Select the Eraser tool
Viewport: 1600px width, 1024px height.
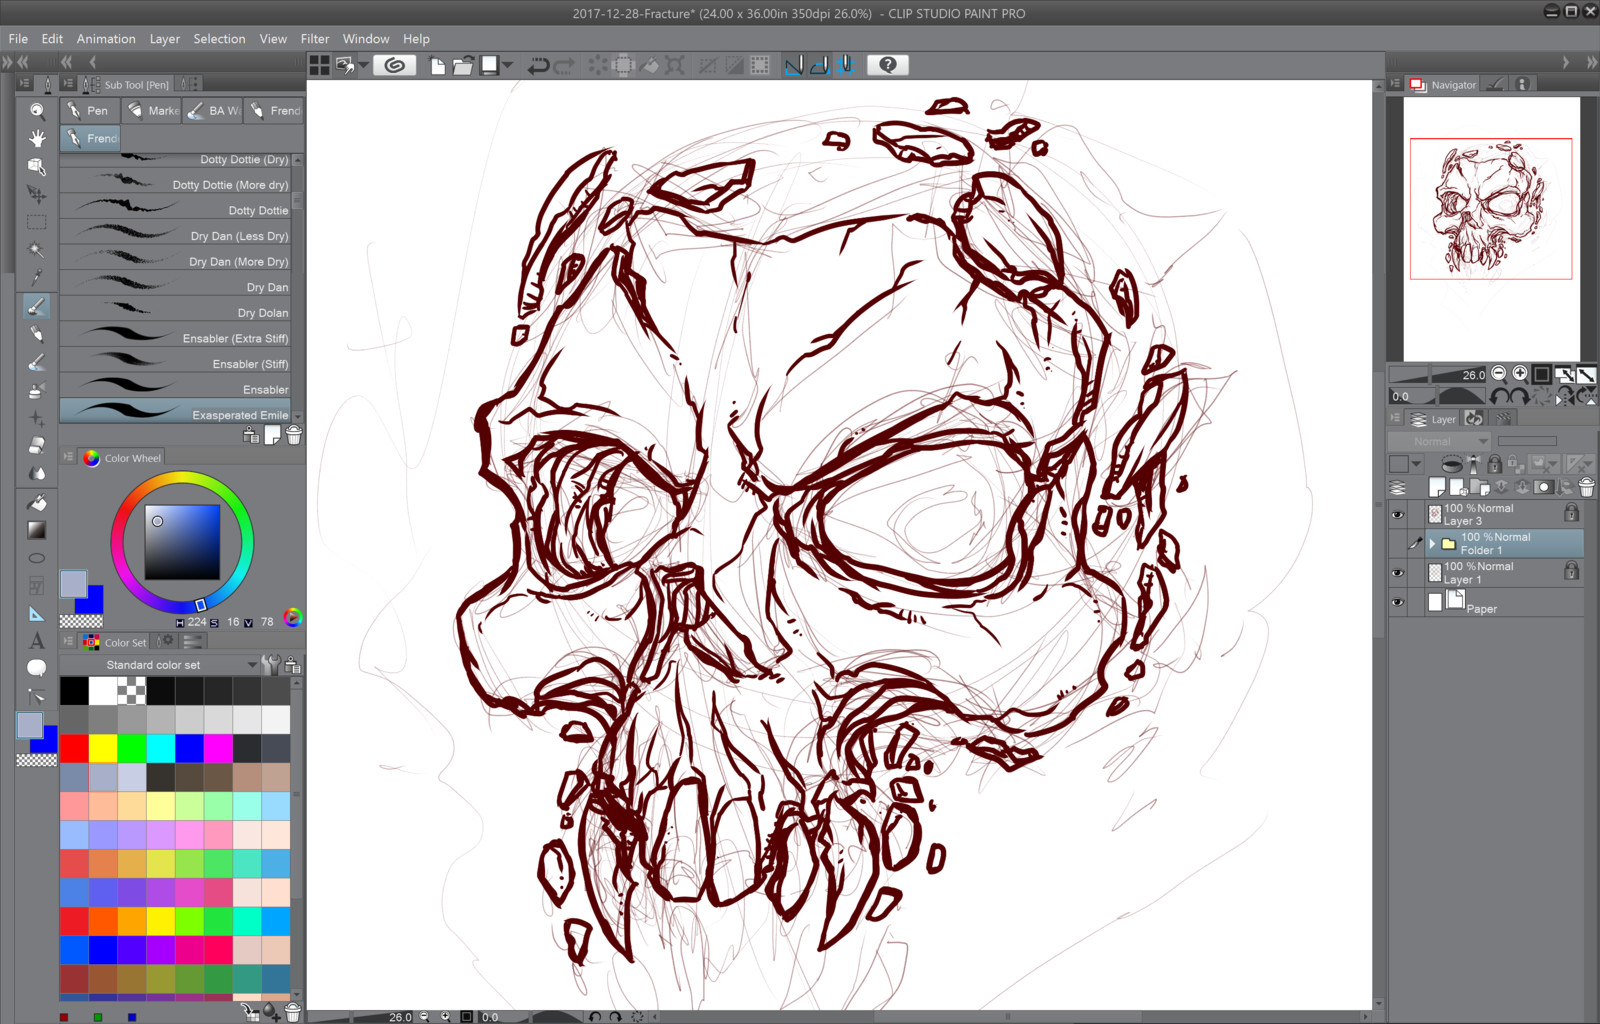coord(37,446)
